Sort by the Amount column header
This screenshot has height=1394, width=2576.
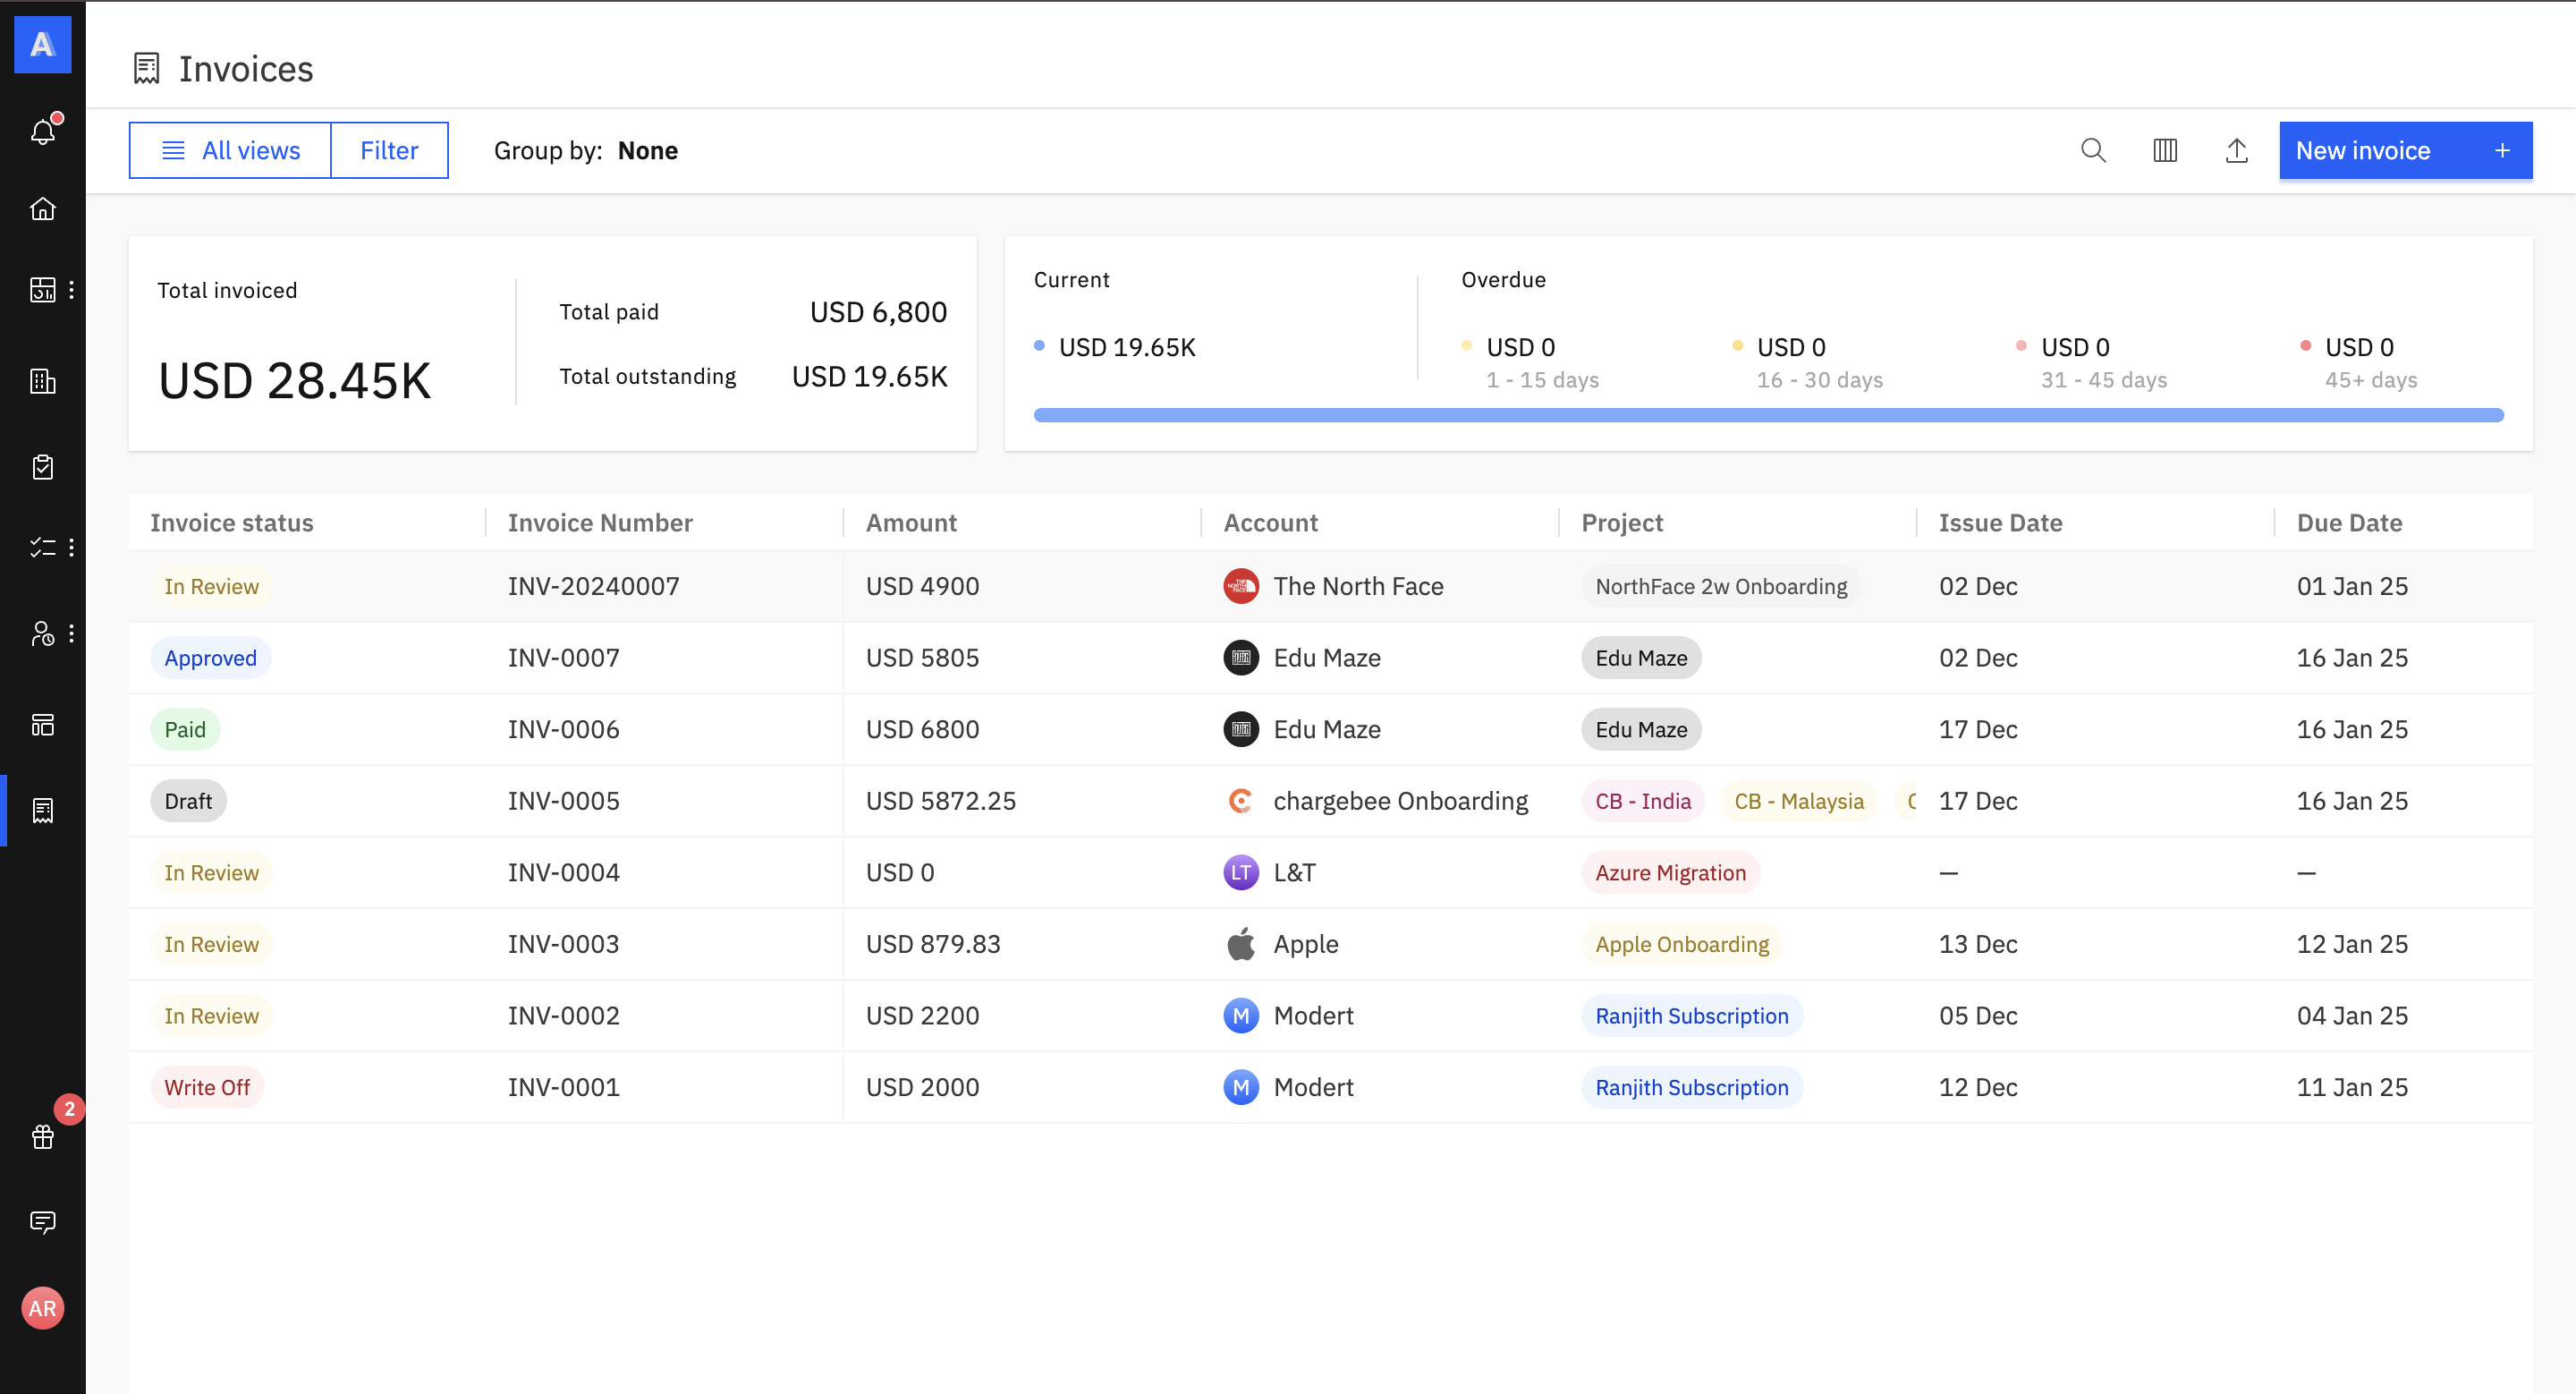click(x=911, y=523)
